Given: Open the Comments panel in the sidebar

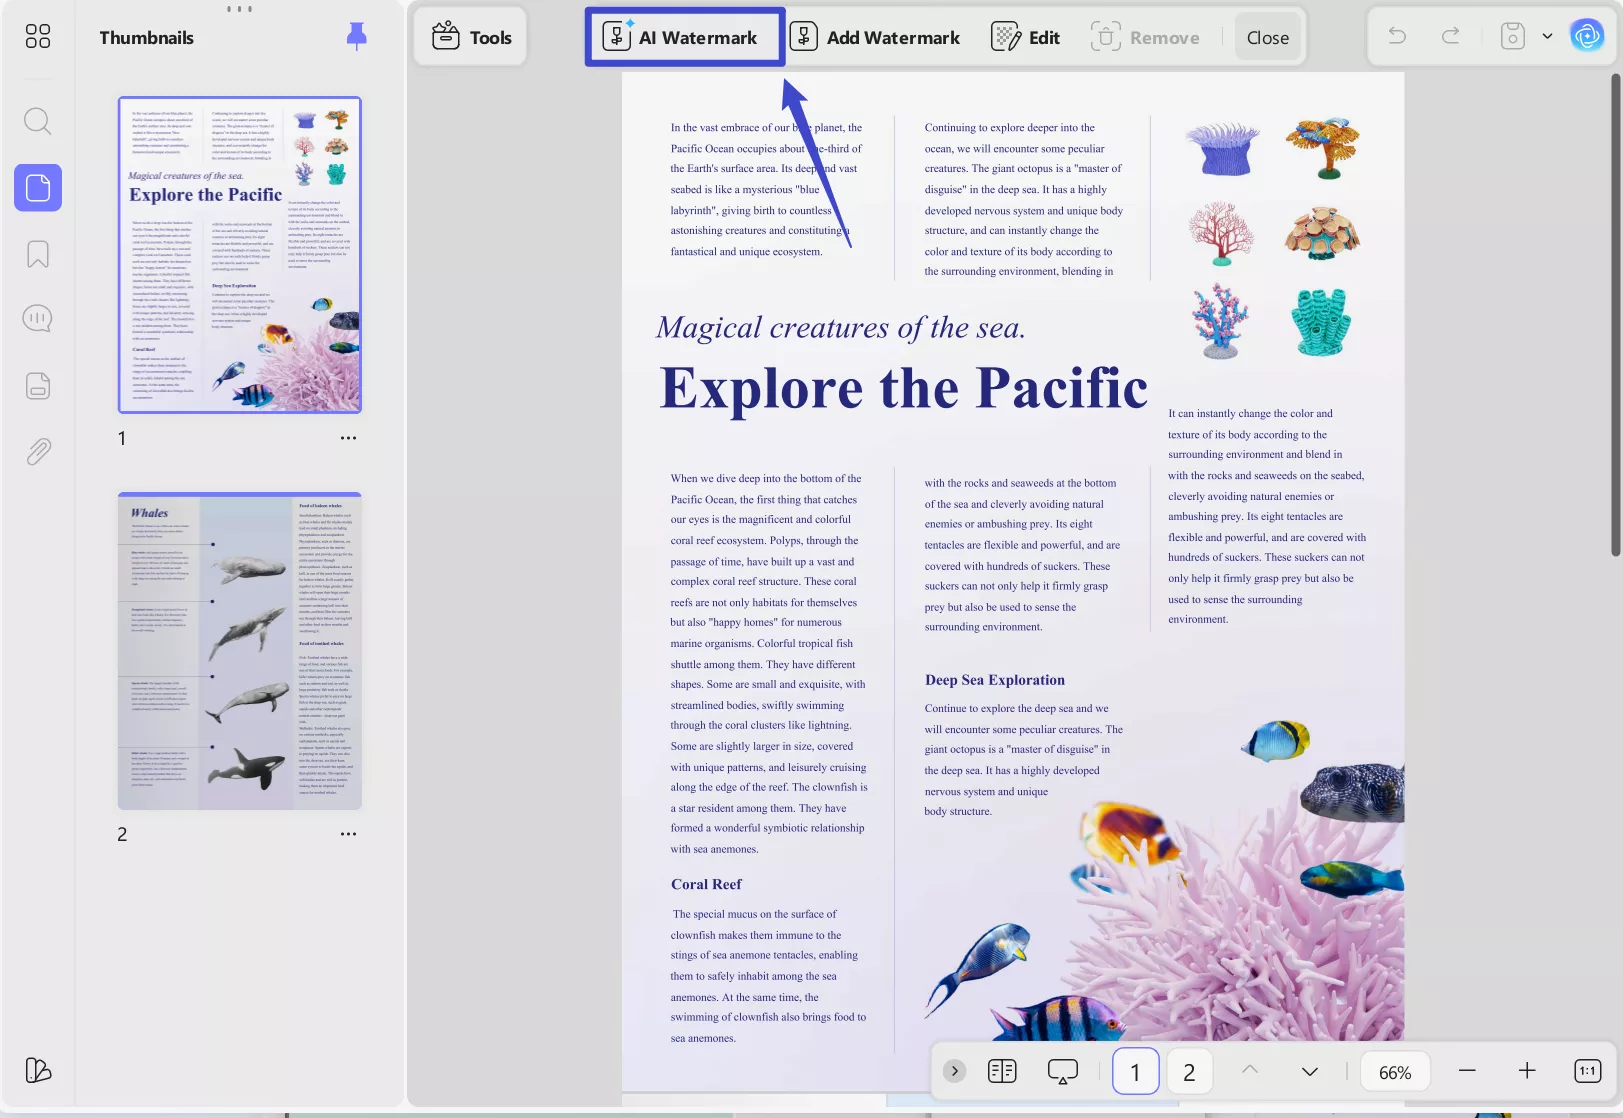Looking at the screenshot, I should 37,318.
